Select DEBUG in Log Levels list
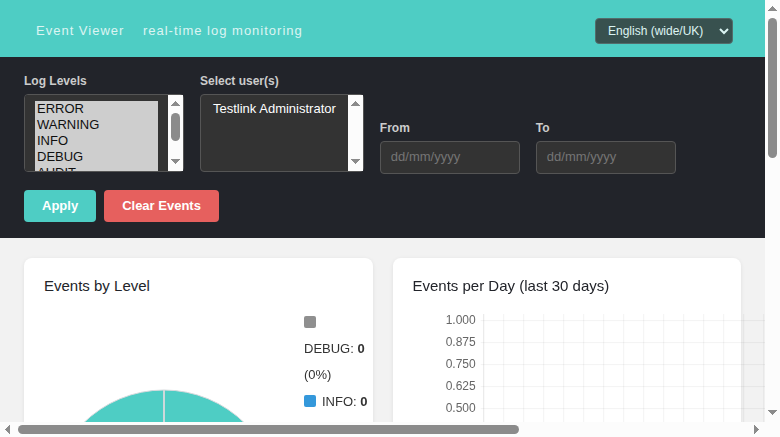 tap(97, 156)
